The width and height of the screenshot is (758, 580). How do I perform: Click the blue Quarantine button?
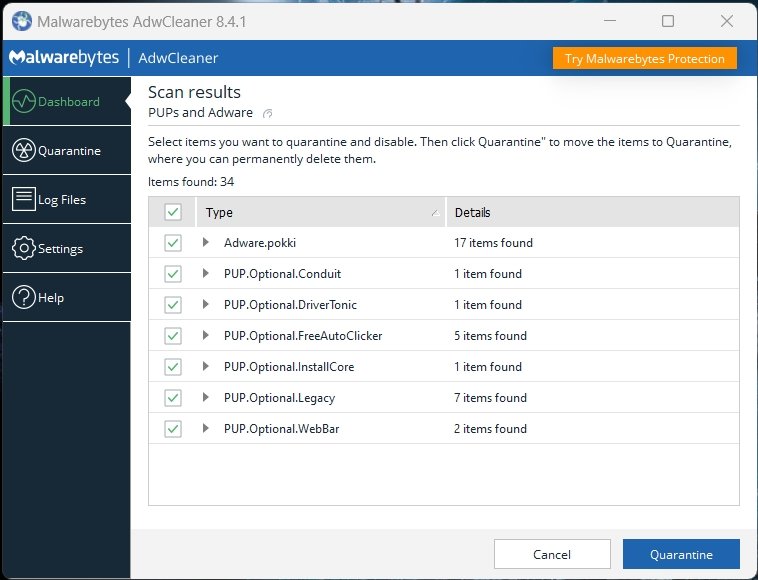point(681,554)
